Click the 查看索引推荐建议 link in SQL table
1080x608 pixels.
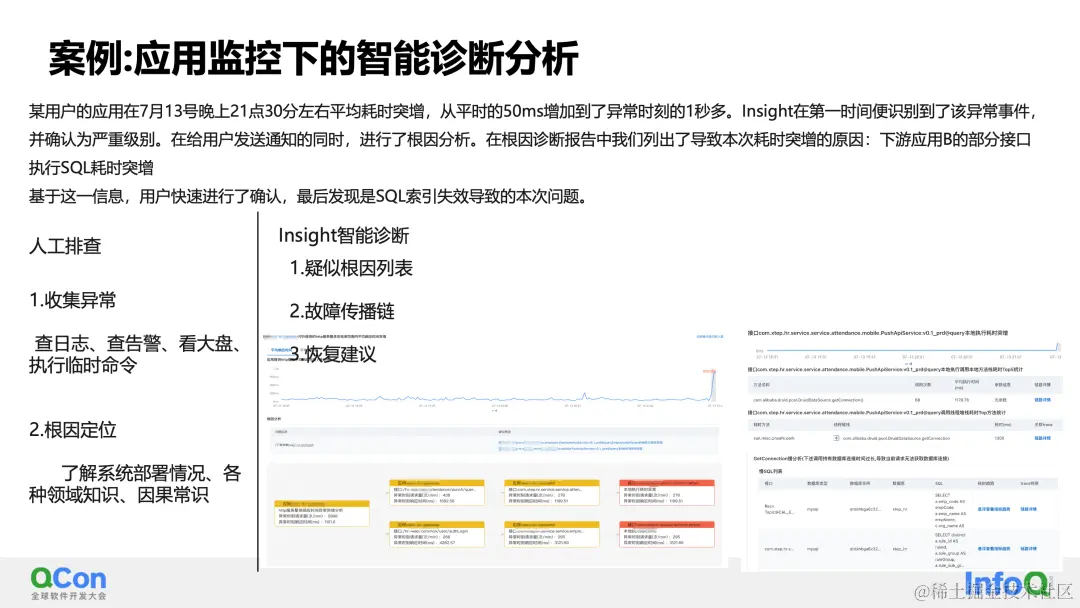[x=993, y=510]
